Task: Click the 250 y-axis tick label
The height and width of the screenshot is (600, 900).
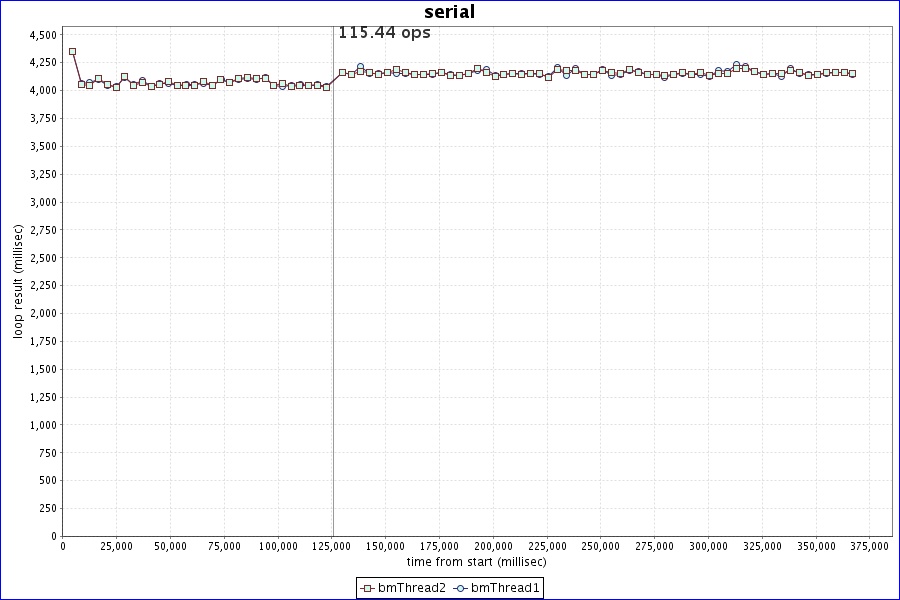Action: (48, 508)
